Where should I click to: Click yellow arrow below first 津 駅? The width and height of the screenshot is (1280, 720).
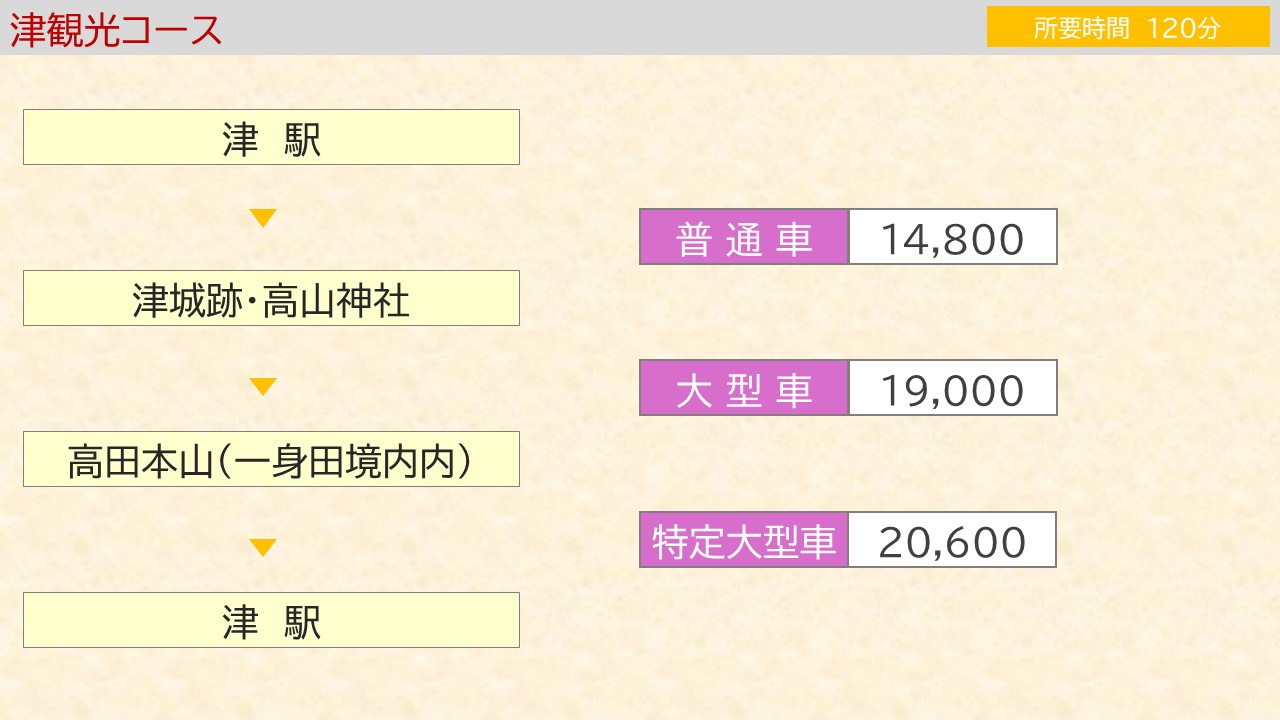point(263,218)
